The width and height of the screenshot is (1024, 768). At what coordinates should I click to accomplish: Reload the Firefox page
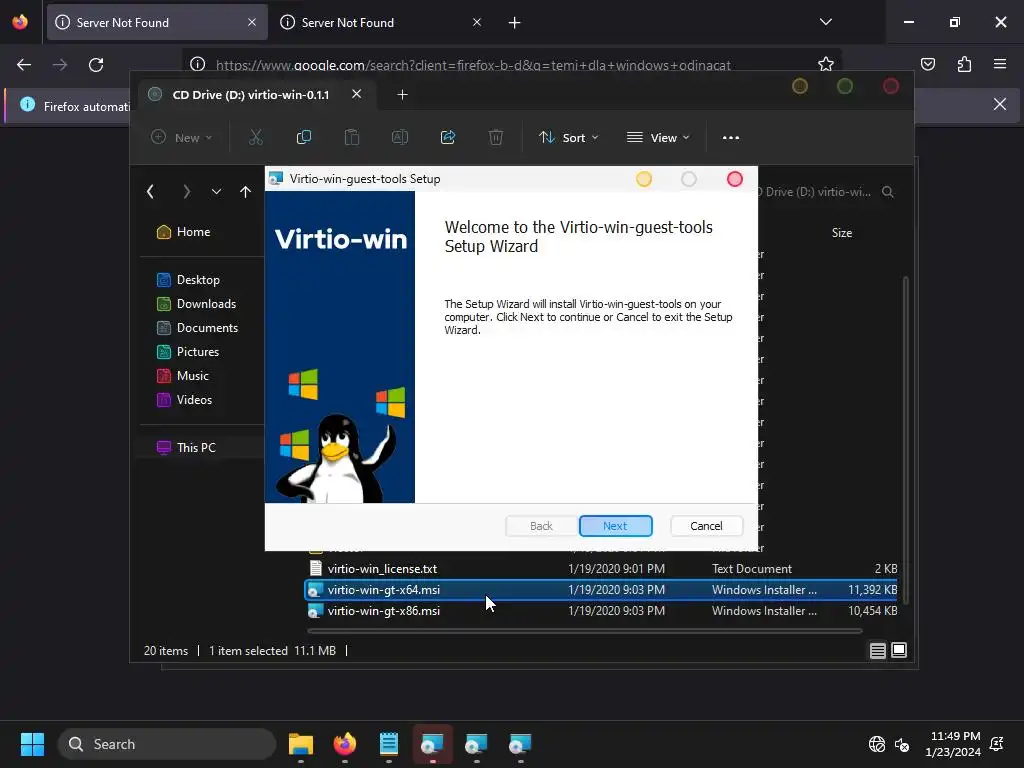point(96,65)
